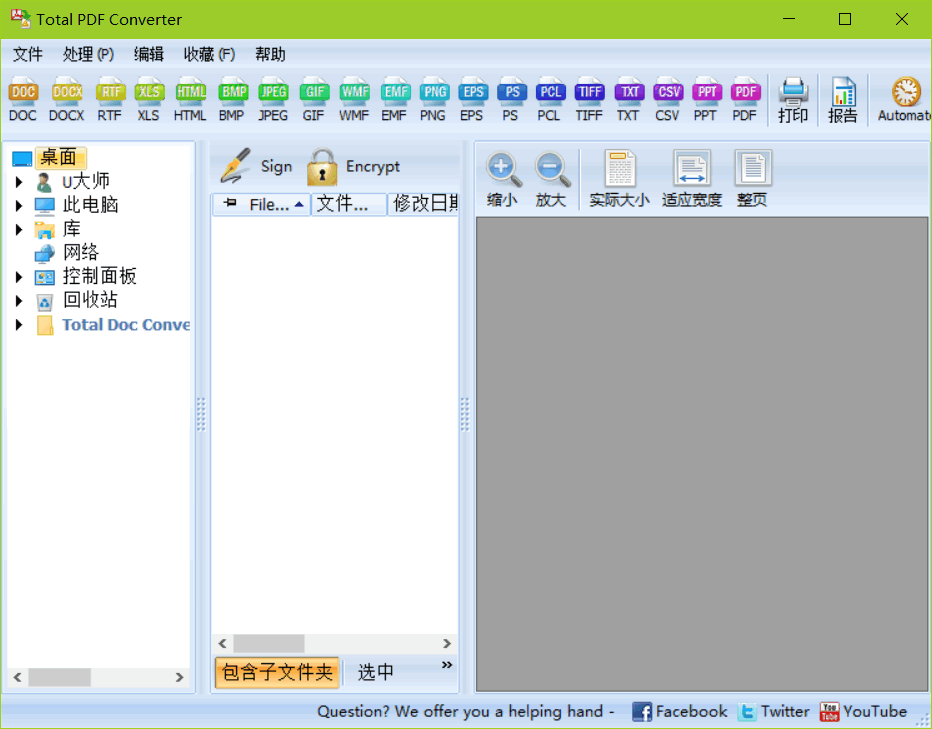Choose PCL conversion icon
Viewport: 932px width, 729px height.
coord(550,99)
